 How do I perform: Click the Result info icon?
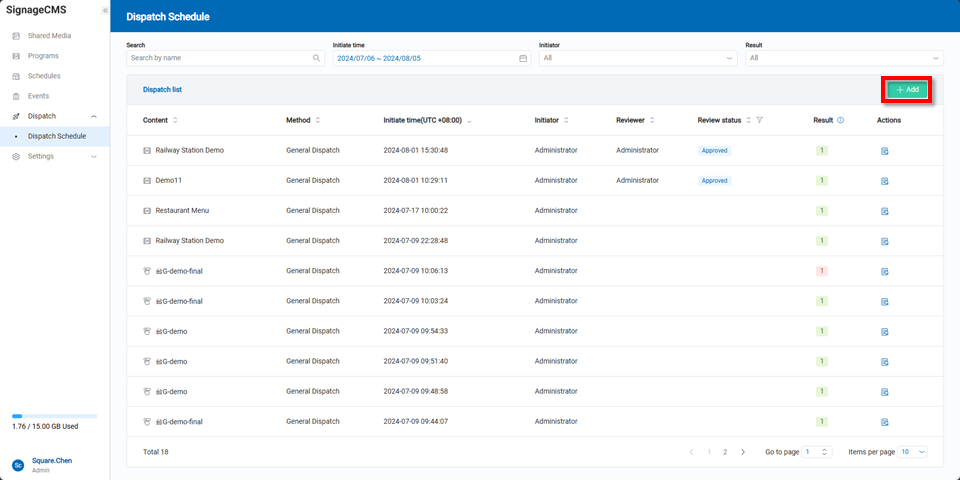click(840, 120)
